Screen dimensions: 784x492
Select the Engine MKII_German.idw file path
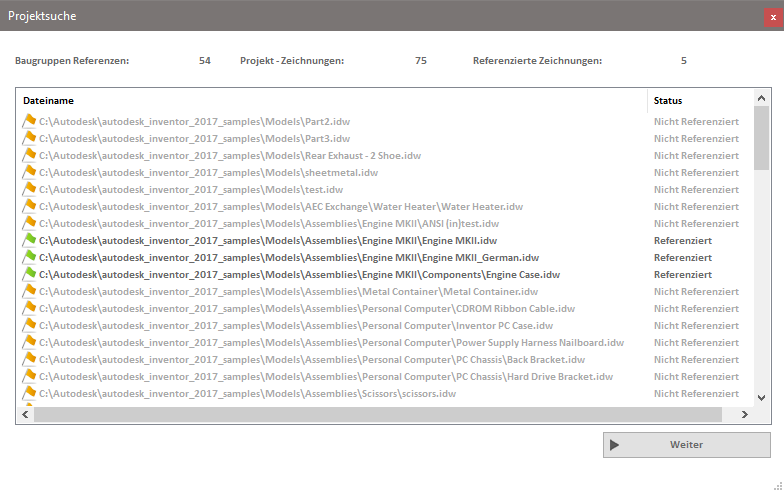coord(289,258)
